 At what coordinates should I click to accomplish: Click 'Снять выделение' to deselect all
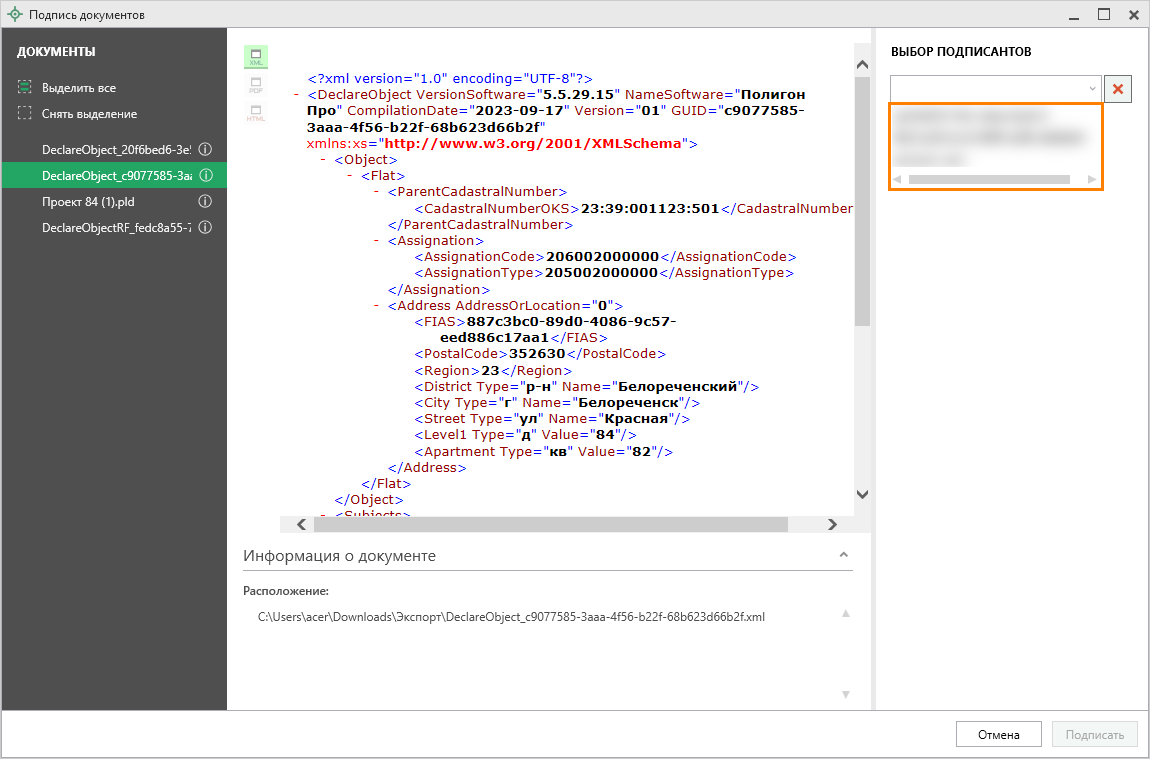(89, 114)
